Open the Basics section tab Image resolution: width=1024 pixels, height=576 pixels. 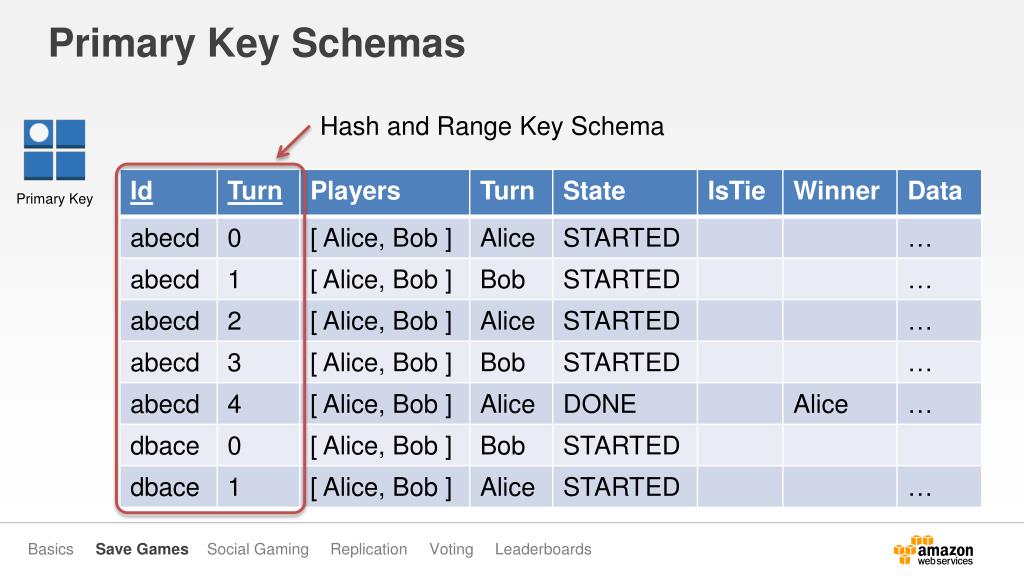pos(50,549)
